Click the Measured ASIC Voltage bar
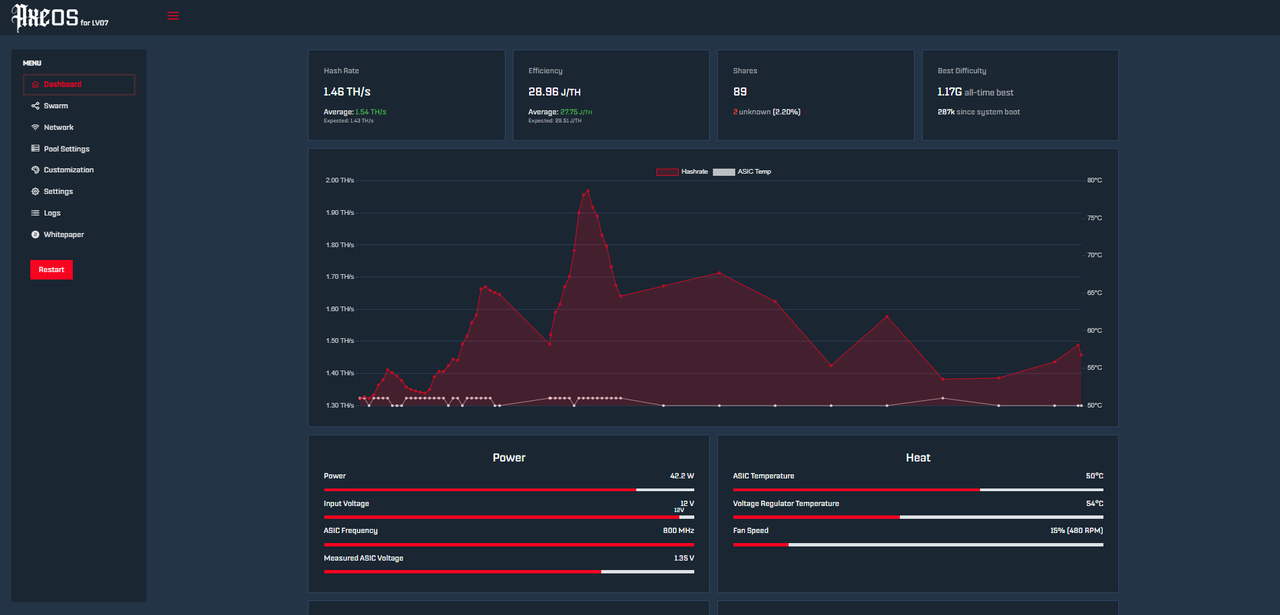Image resolution: width=1280 pixels, height=615 pixels. coord(509,572)
